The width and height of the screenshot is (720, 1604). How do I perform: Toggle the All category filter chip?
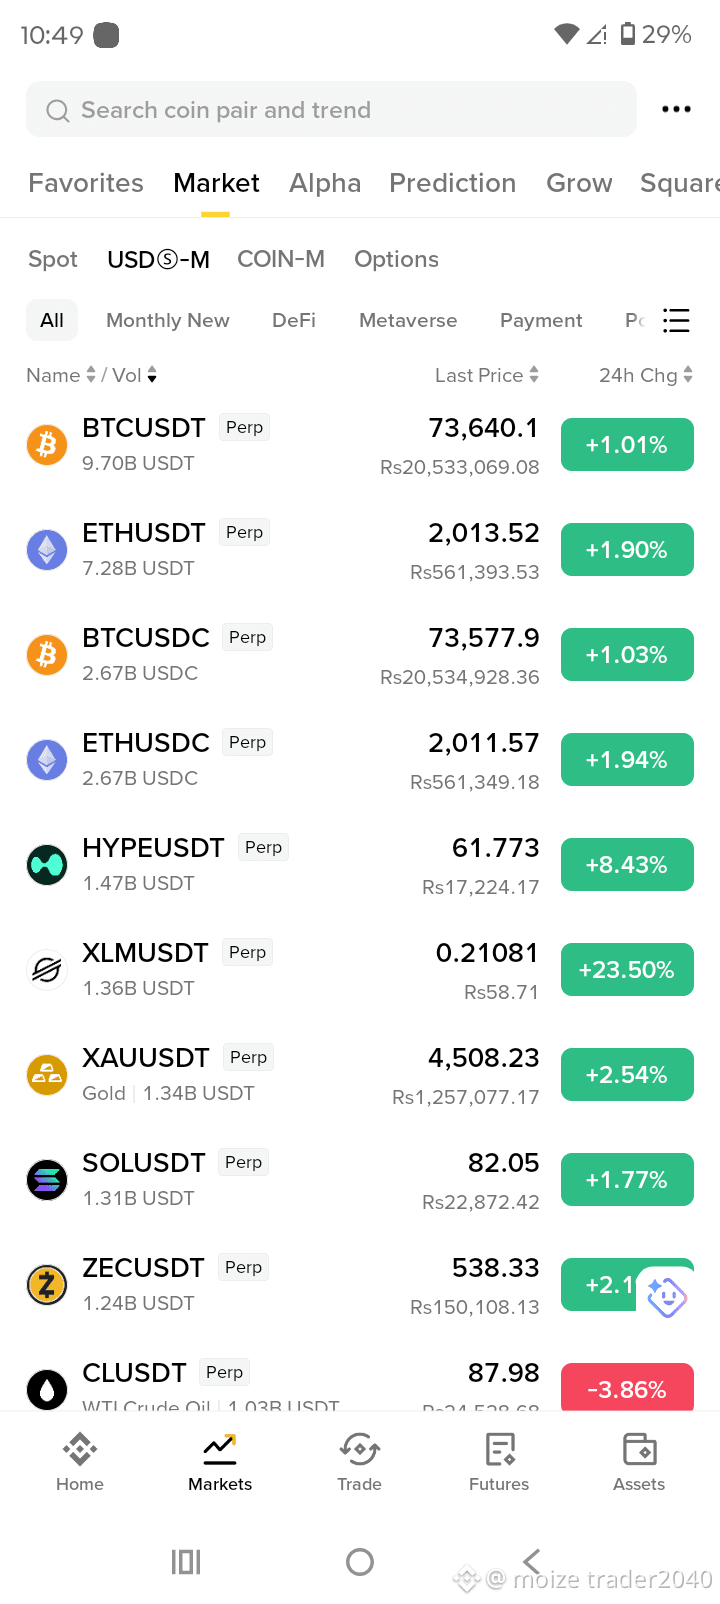pyautogui.click(x=52, y=320)
